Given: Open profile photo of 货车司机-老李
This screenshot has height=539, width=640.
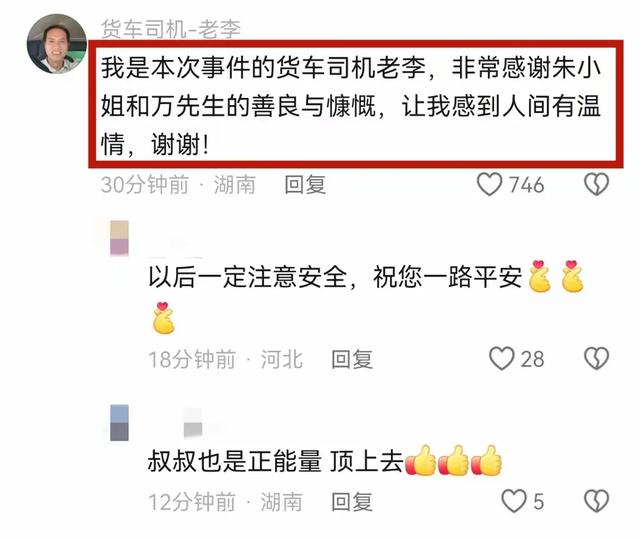Looking at the screenshot, I should point(57,44).
